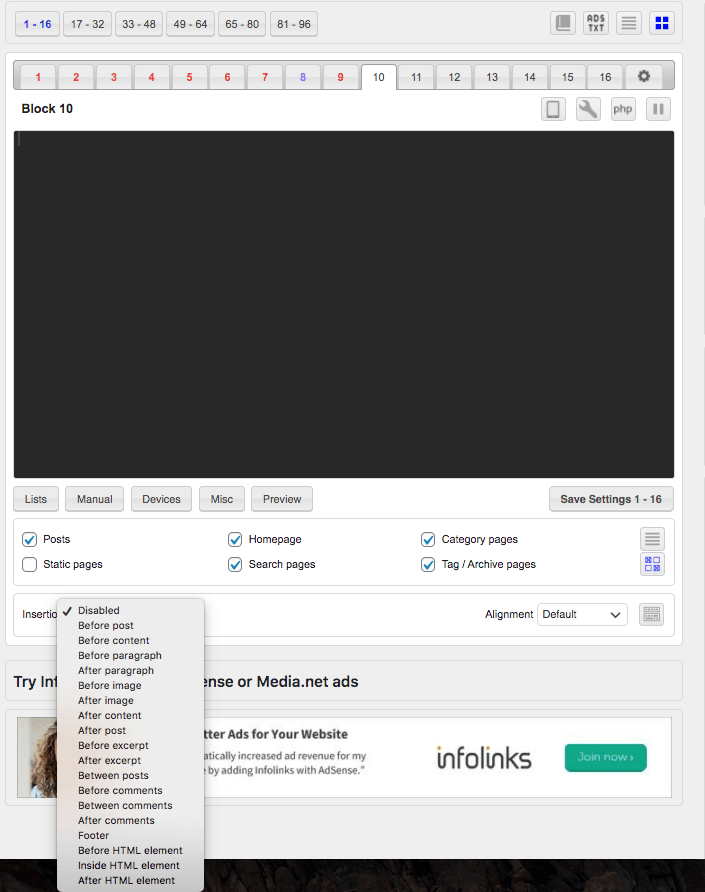Click the Lists button
The width and height of the screenshot is (705, 892).
coord(36,499)
